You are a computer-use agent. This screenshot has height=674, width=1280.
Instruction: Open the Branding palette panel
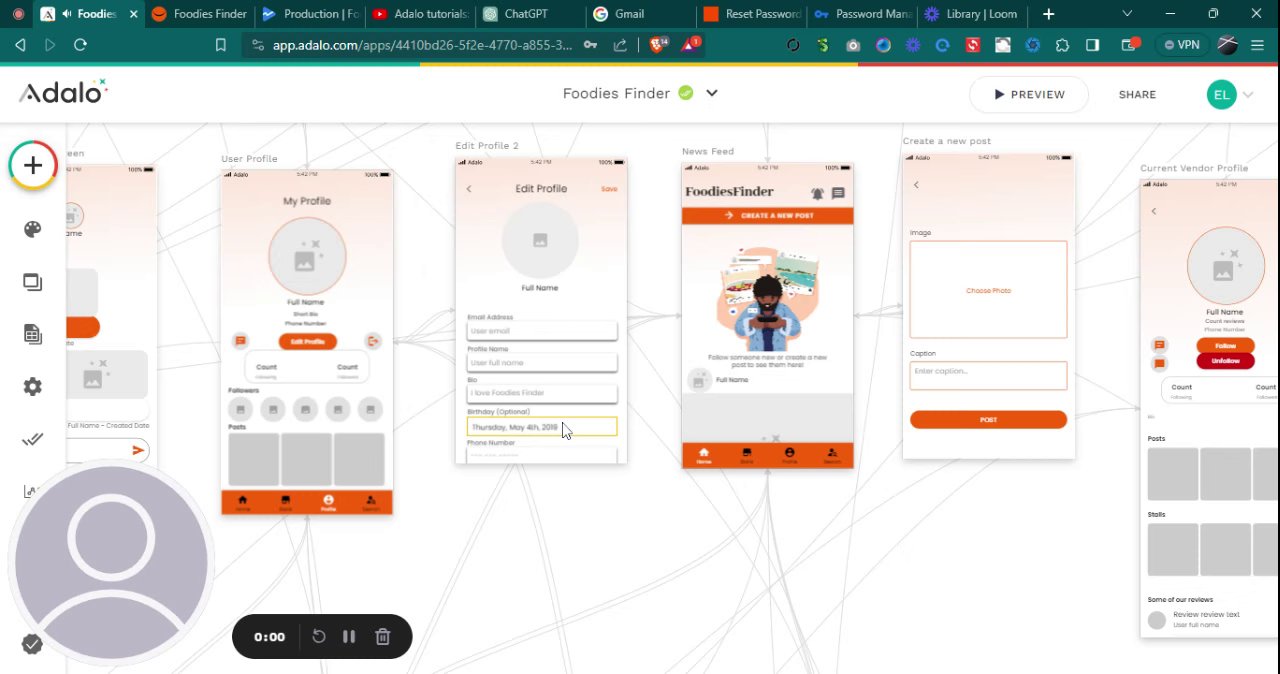point(33,230)
